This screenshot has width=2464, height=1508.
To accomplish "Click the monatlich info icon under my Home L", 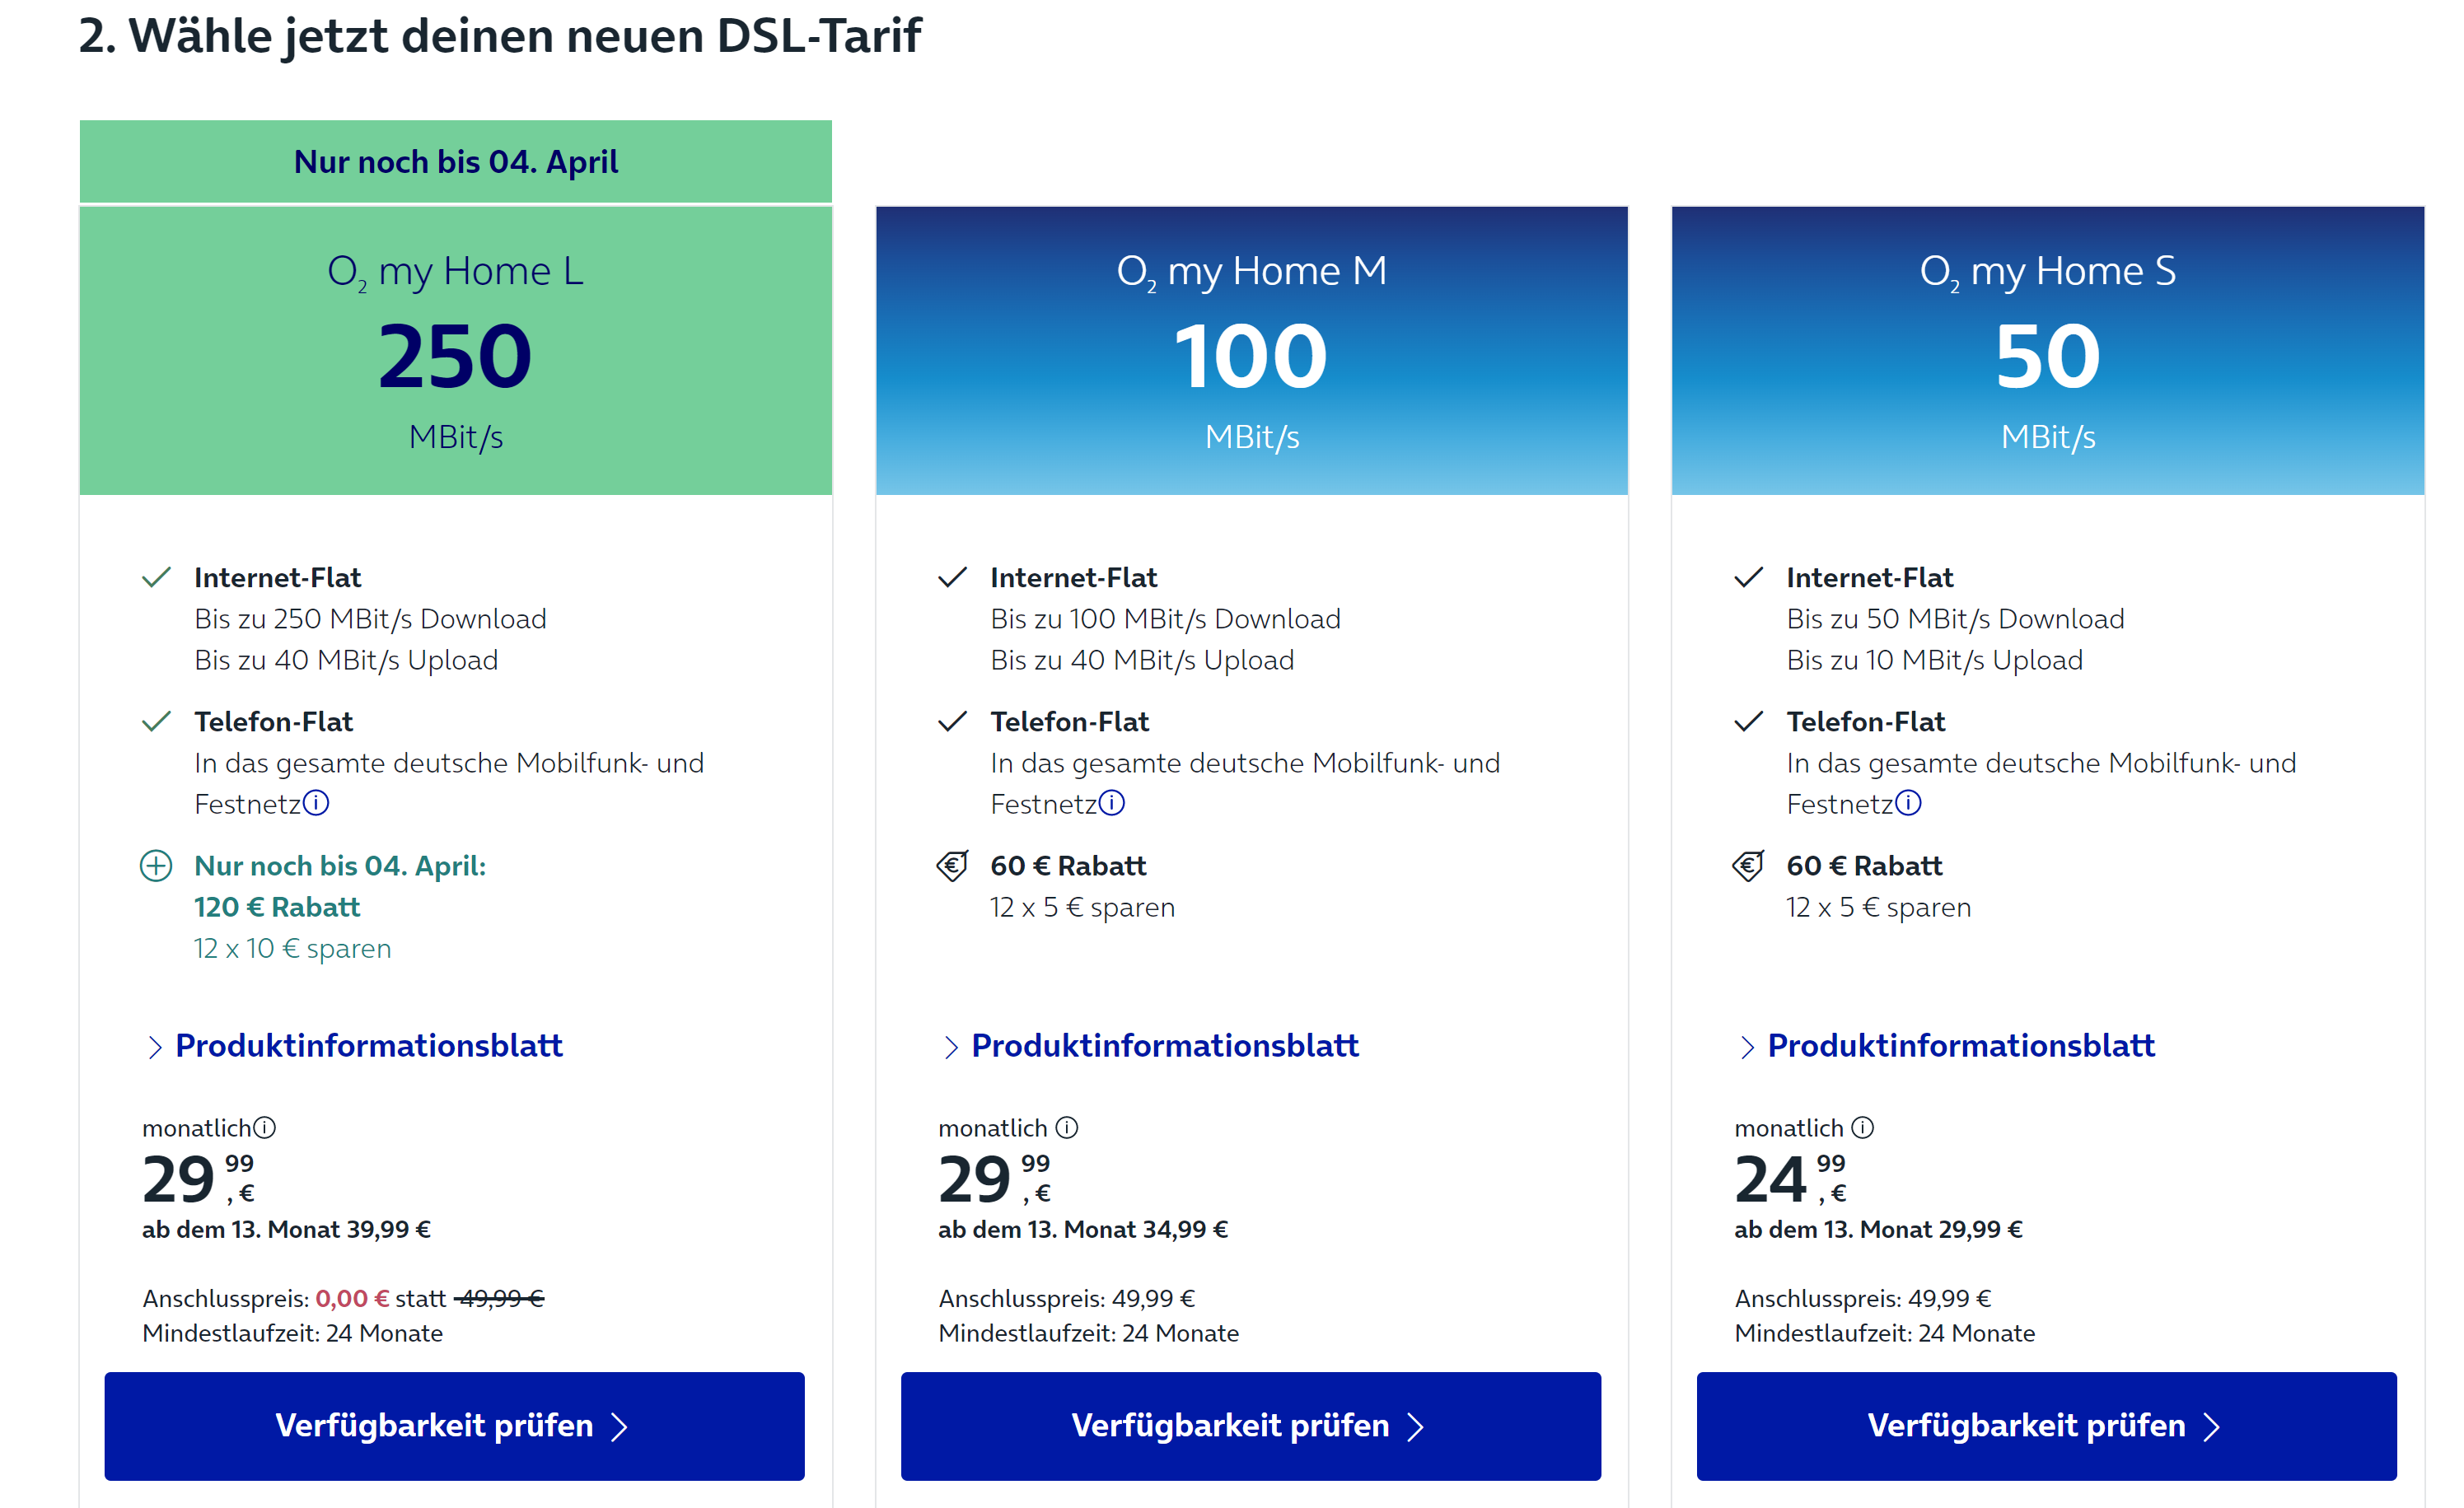I will pyautogui.click(x=264, y=1127).
